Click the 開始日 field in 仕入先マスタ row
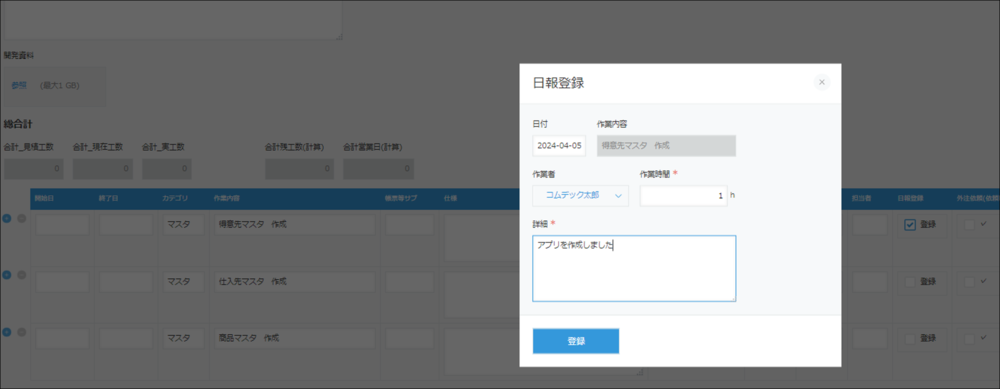 tap(62, 281)
